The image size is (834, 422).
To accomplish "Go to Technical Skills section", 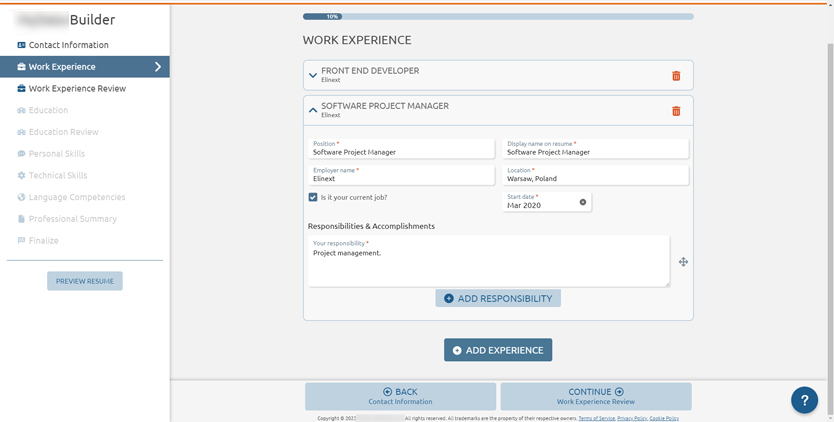I will tap(57, 175).
